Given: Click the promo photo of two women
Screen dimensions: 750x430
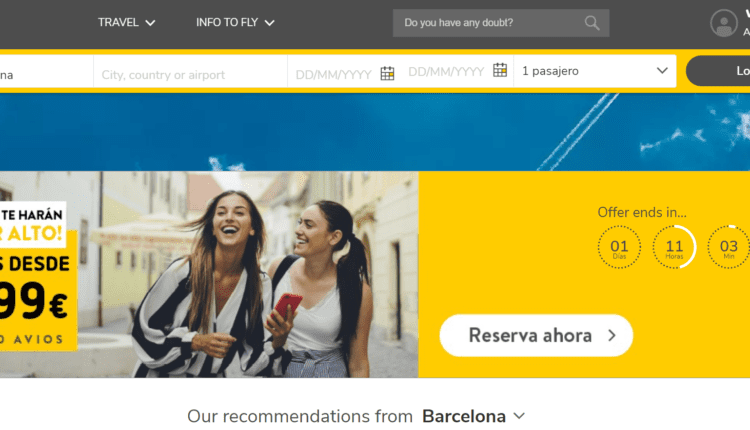Looking at the screenshot, I should coord(209,275).
